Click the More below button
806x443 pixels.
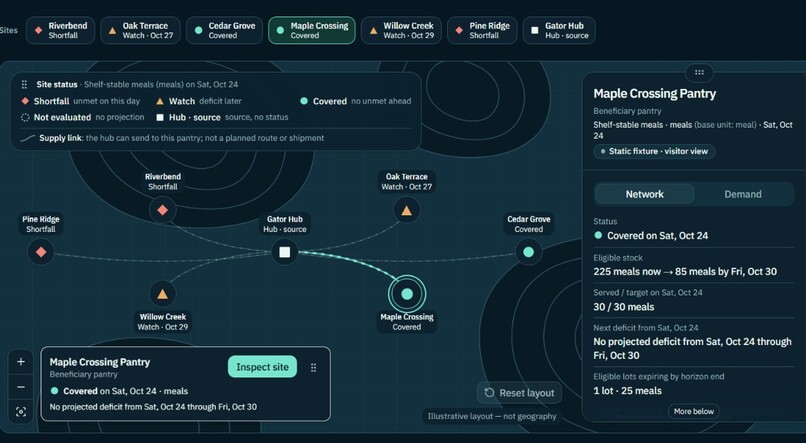694,411
